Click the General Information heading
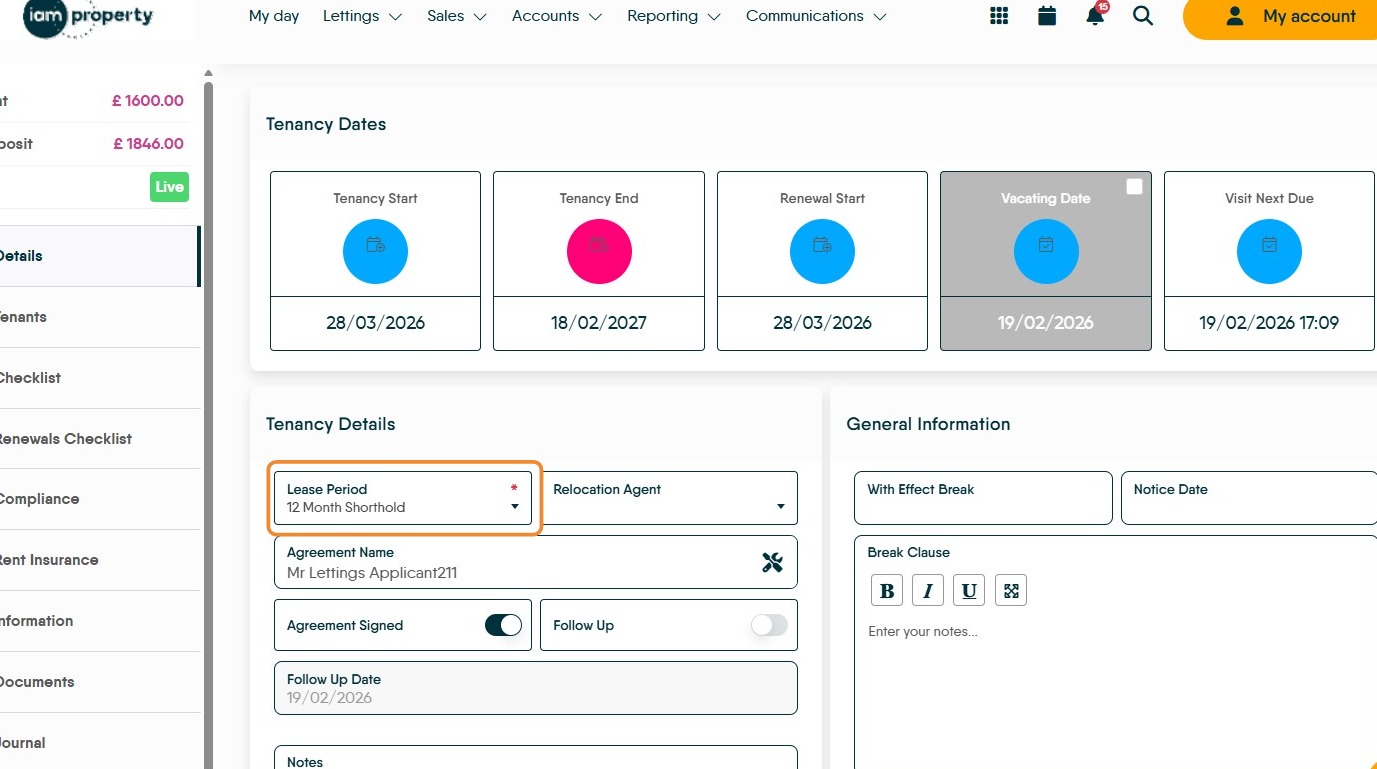This screenshot has width=1377, height=769. [929, 424]
